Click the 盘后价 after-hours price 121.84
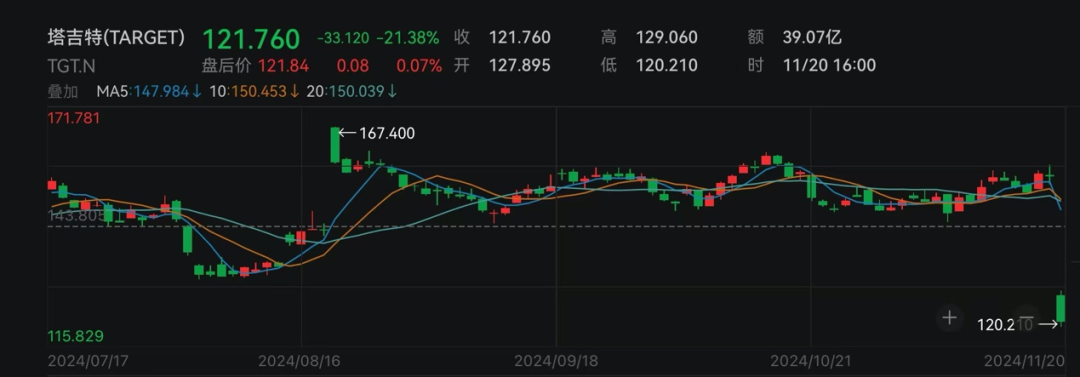1080x377 pixels. [x=283, y=66]
